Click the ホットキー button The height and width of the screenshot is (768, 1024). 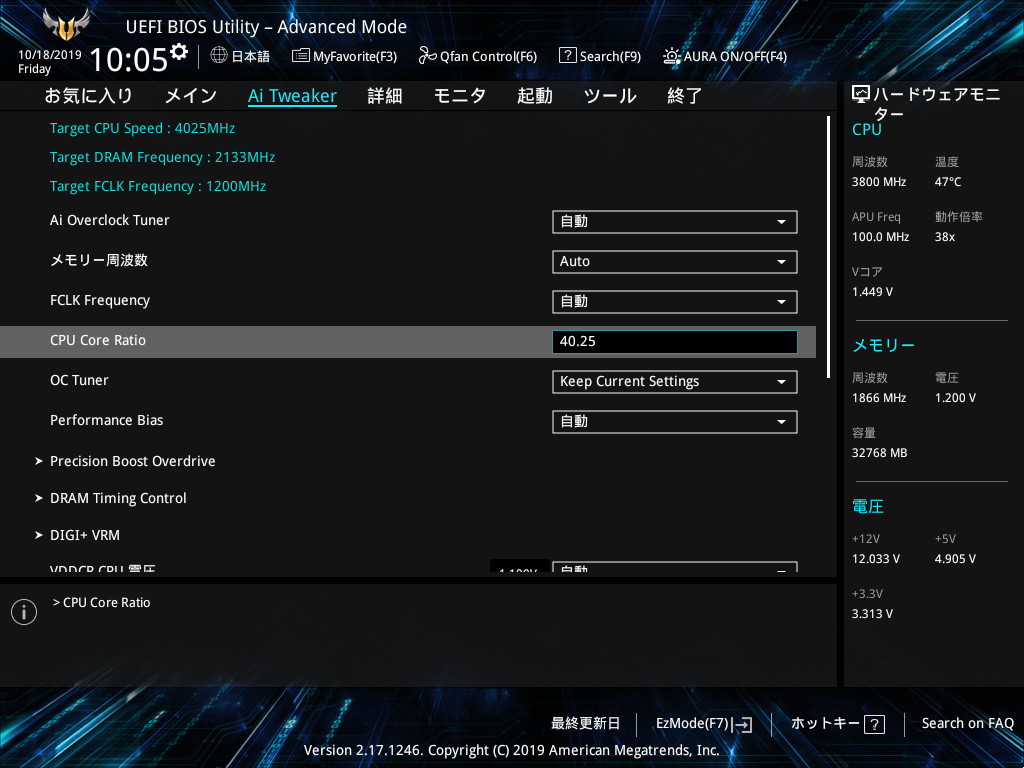838,724
